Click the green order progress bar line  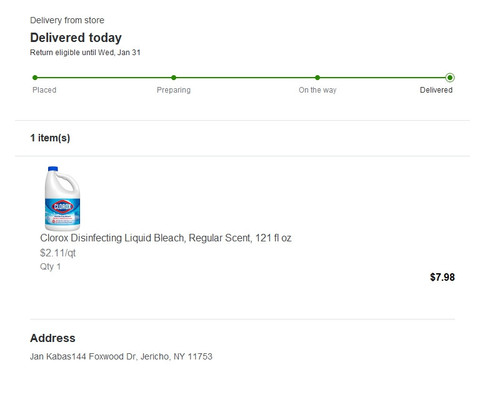242,78
